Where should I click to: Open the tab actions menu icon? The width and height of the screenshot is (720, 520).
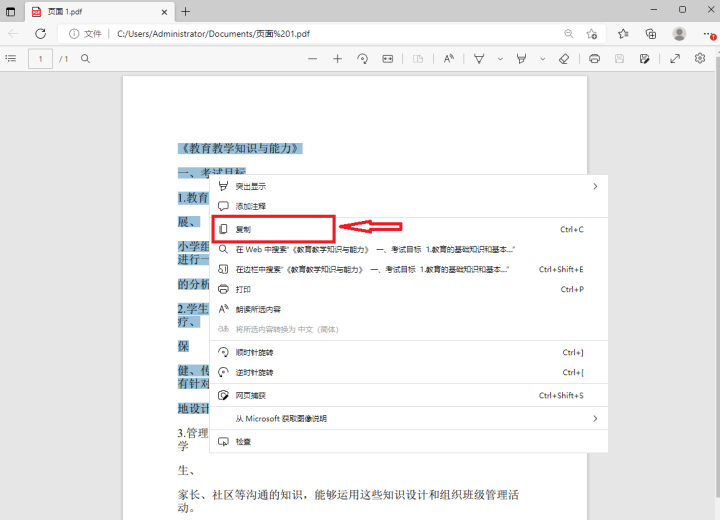[10, 11]
